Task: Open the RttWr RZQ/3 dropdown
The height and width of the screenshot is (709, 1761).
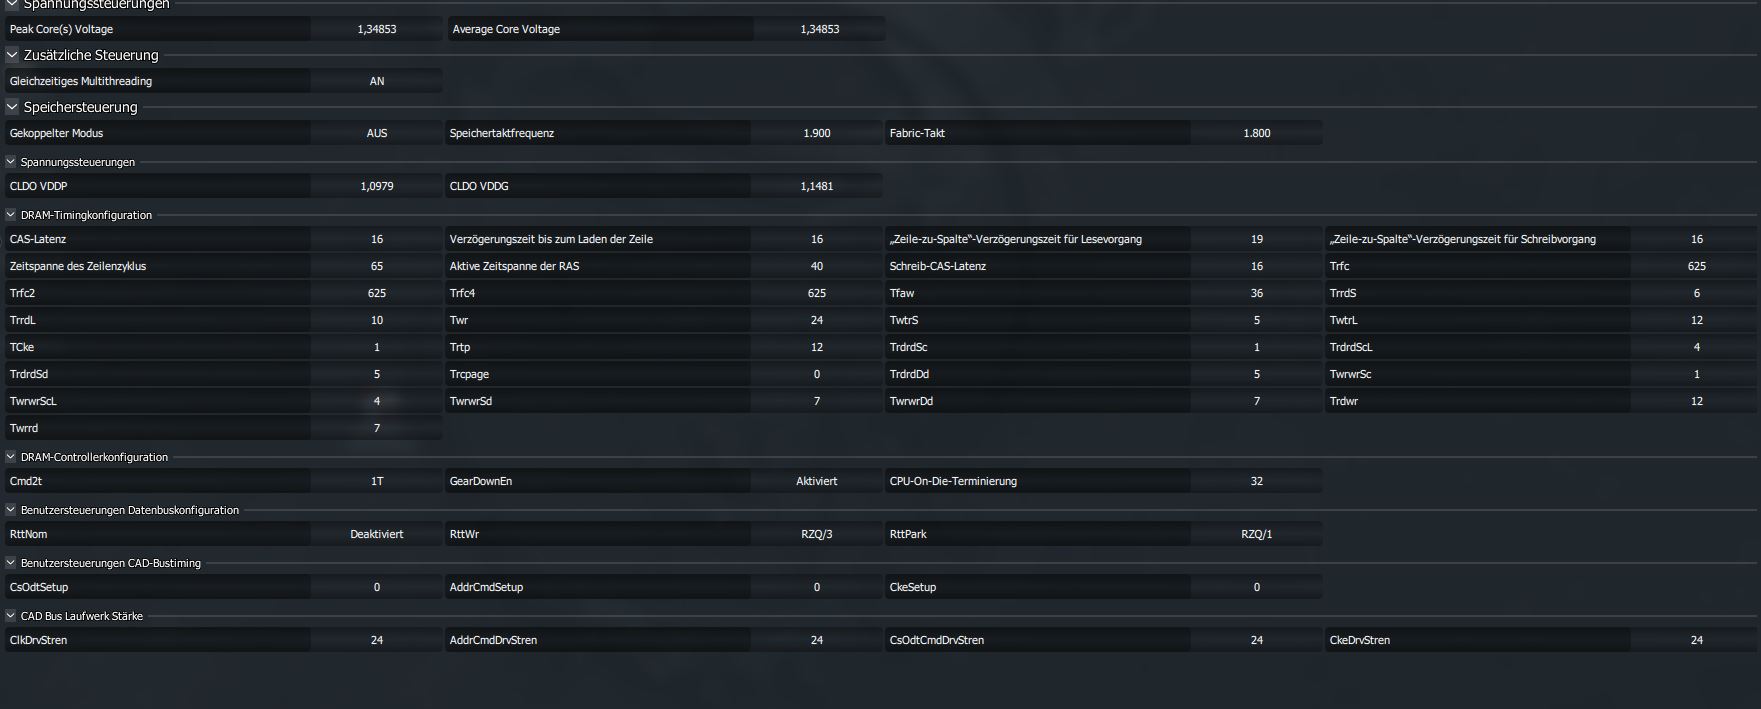Action: pyautogui.click(x=817, y=534)
